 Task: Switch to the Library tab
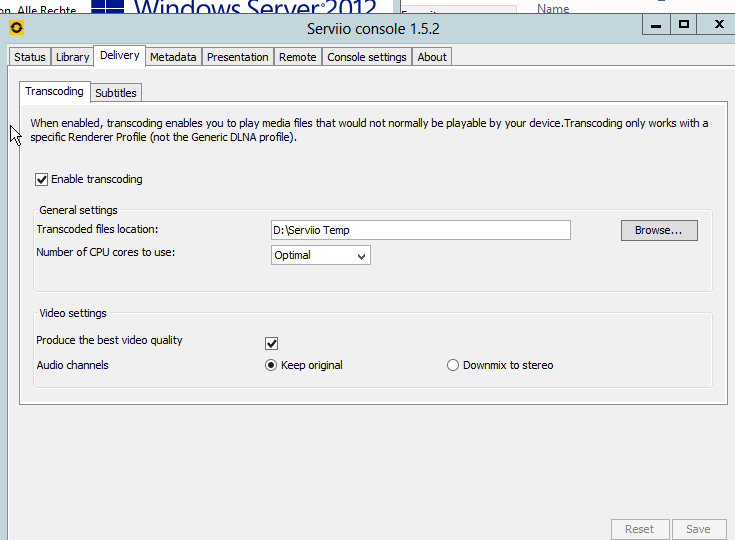[x=73, y=57]
